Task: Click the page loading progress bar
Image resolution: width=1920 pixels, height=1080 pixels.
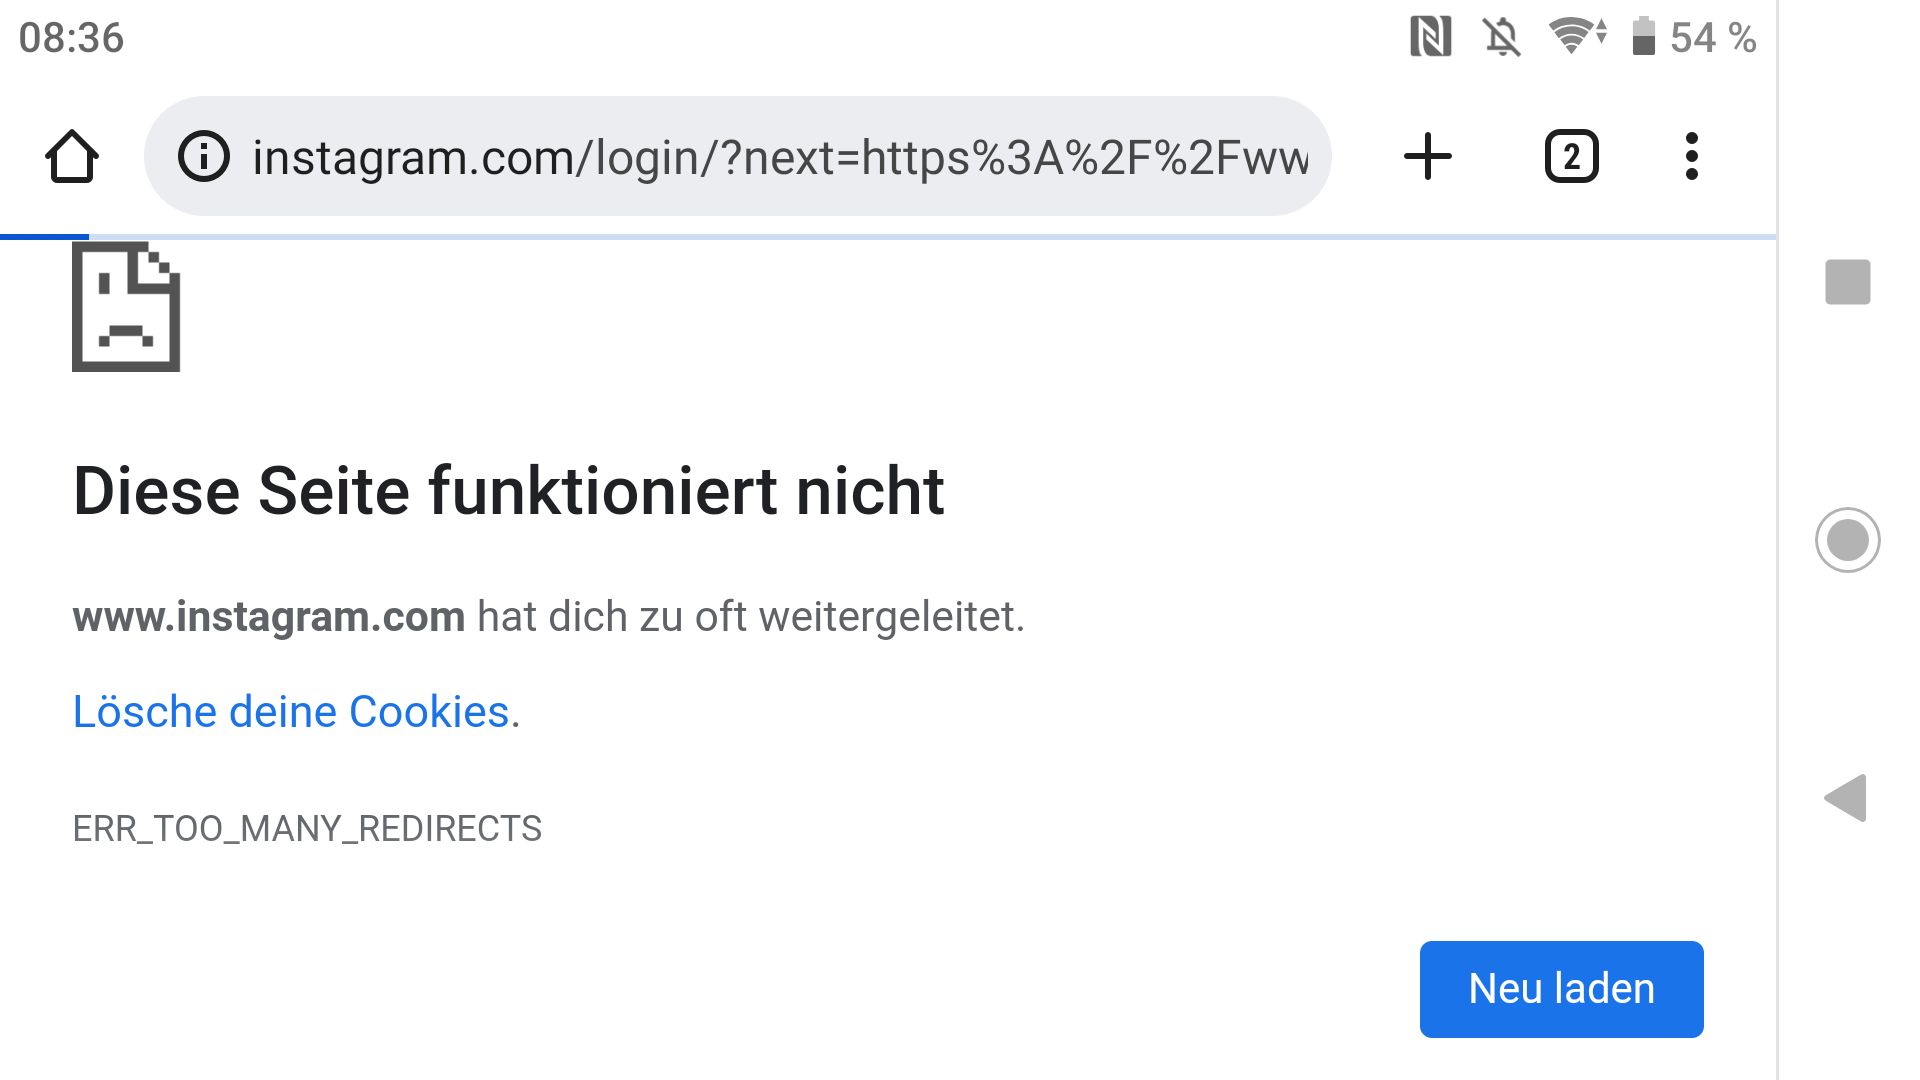Action: click(888, 237)
